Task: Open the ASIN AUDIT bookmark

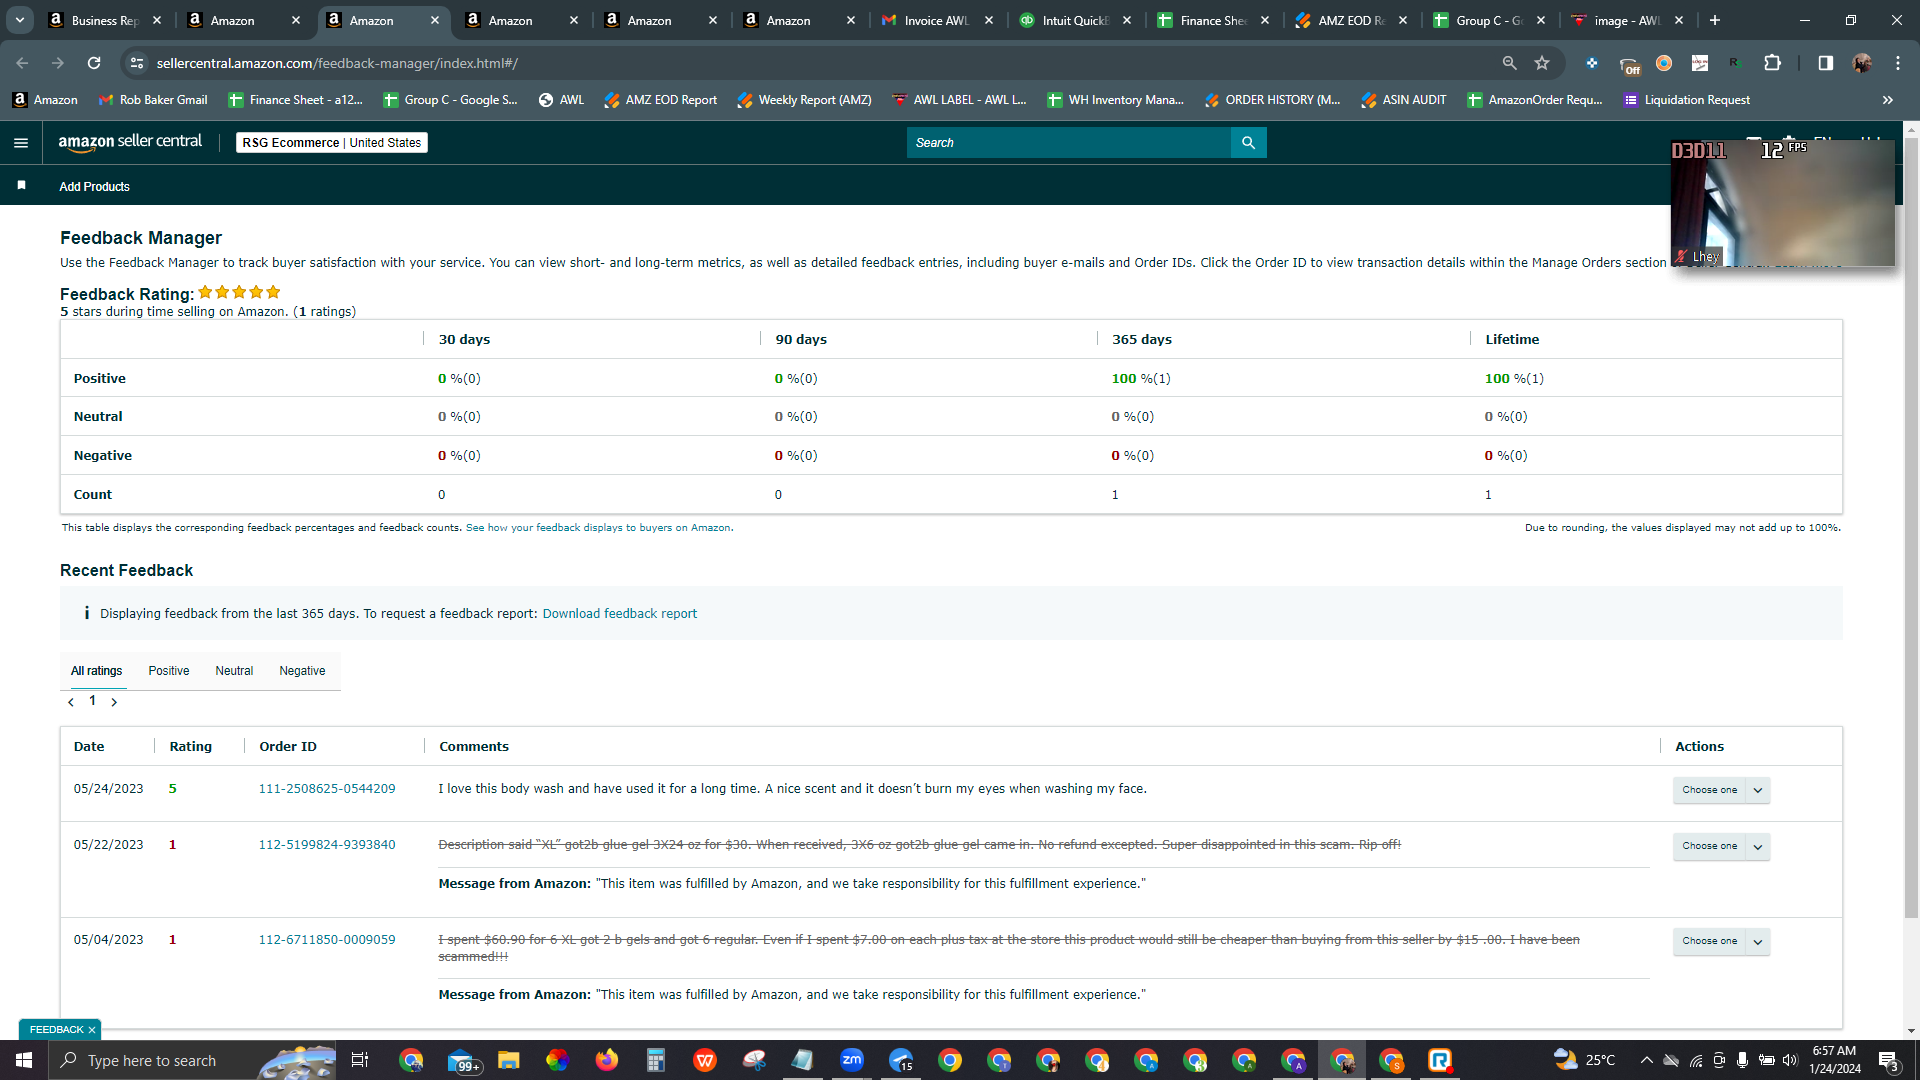Action: coord(1404,100)
